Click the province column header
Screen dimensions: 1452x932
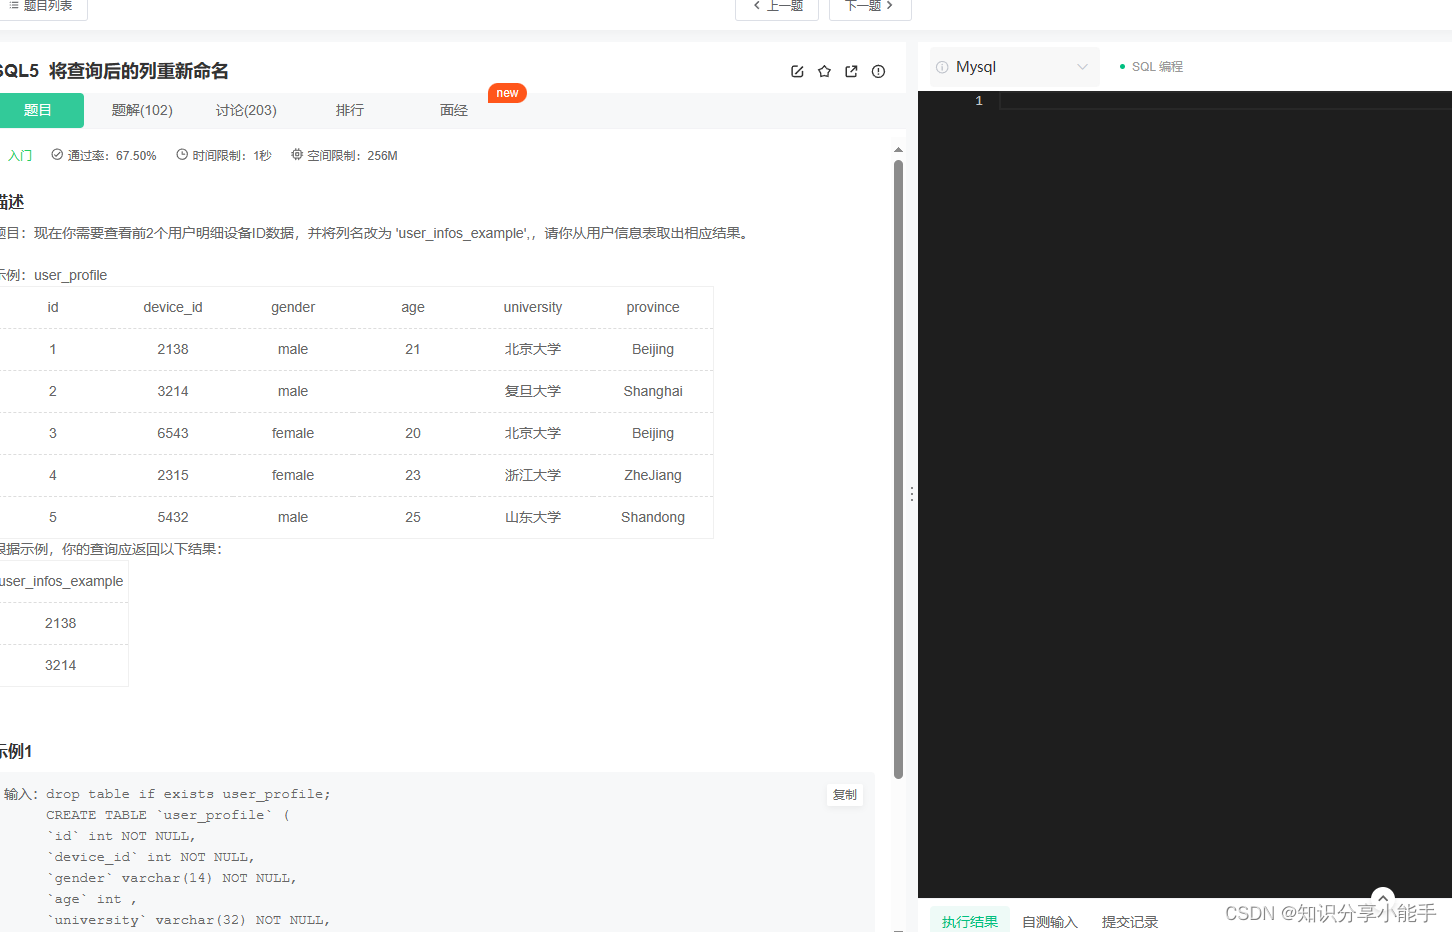[653, 307]
